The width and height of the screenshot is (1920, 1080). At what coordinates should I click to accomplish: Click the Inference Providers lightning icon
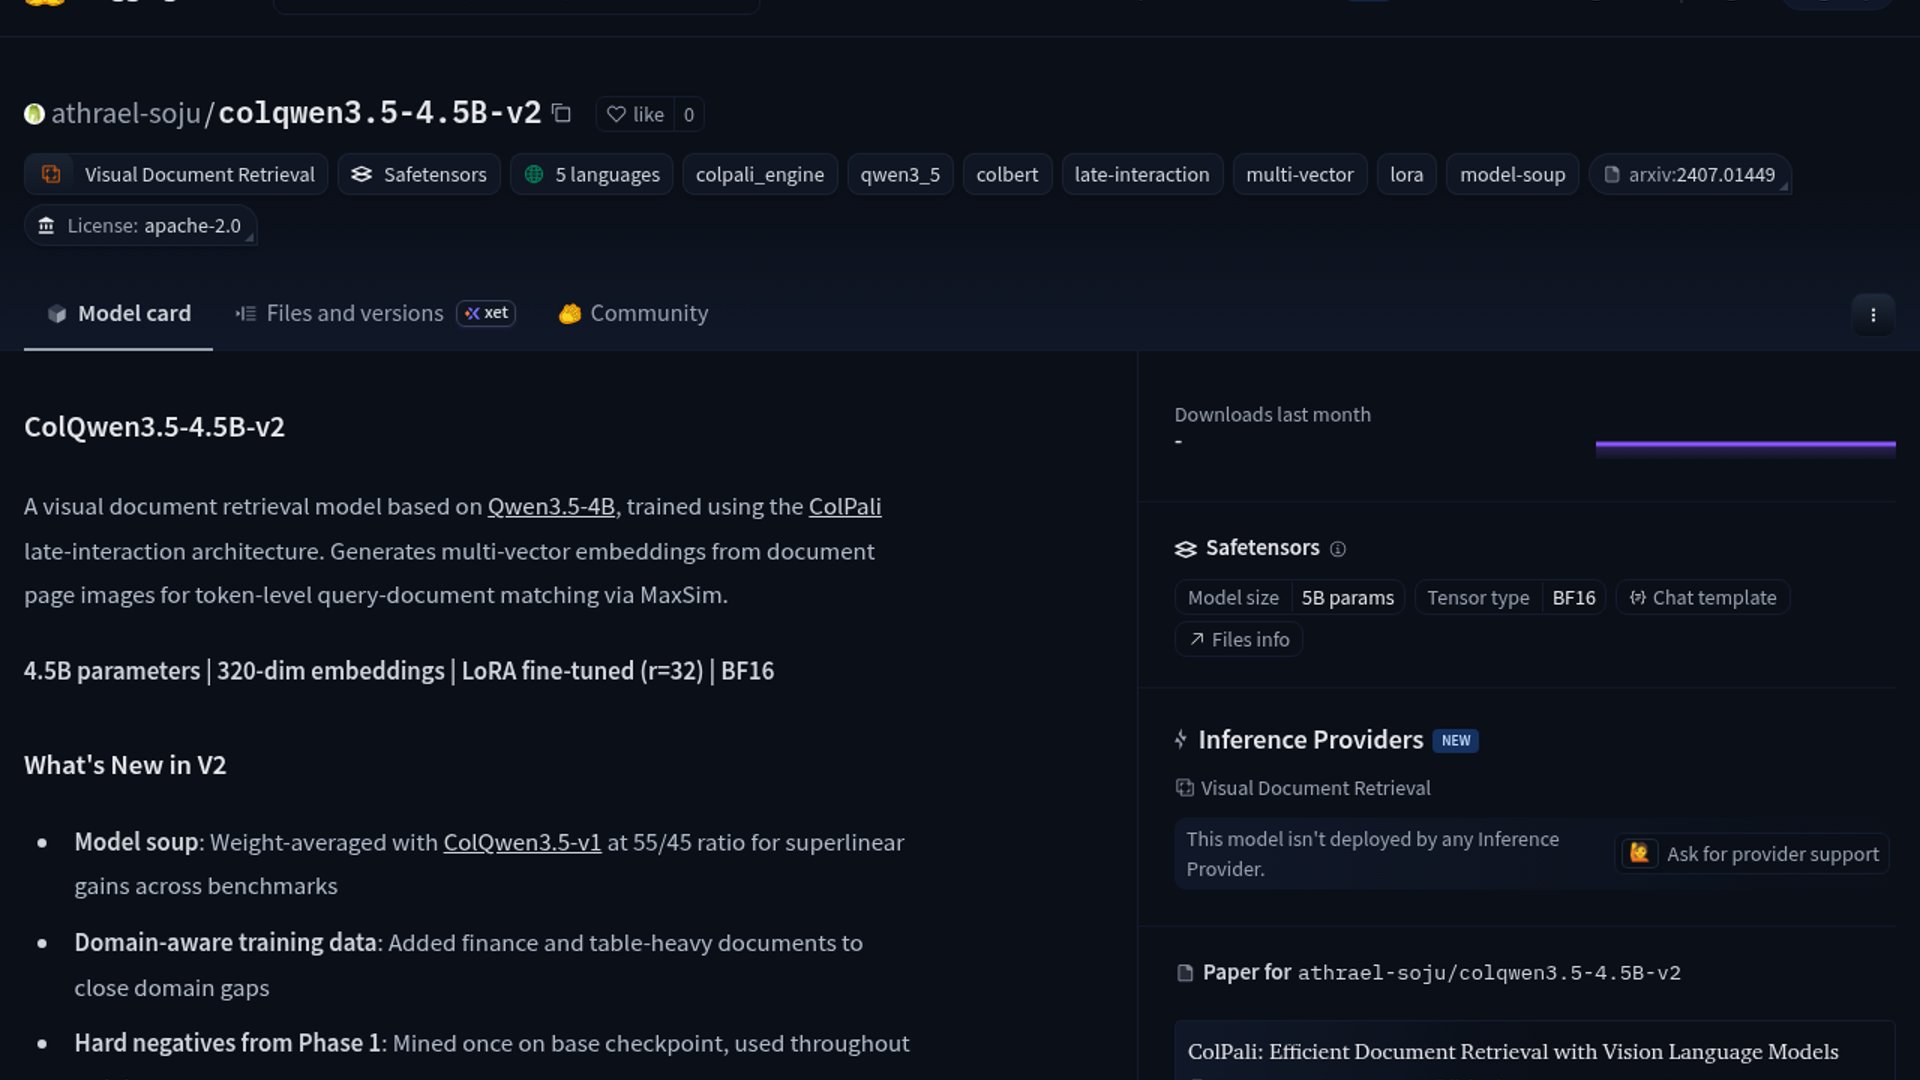pos(1181,740)
